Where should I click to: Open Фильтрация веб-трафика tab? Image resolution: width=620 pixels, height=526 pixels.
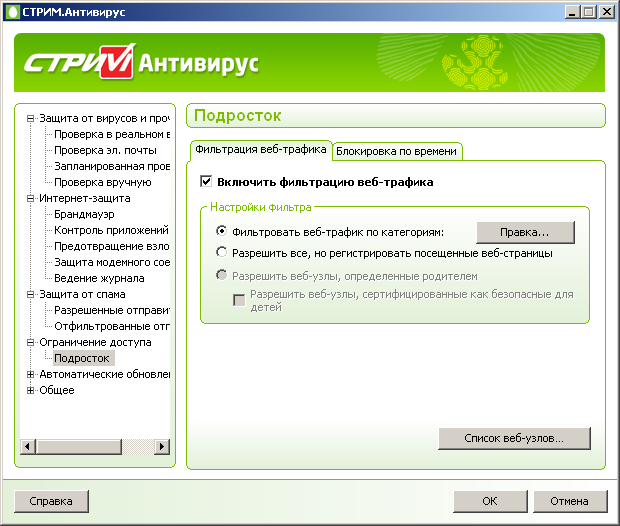tap(261, 149)
